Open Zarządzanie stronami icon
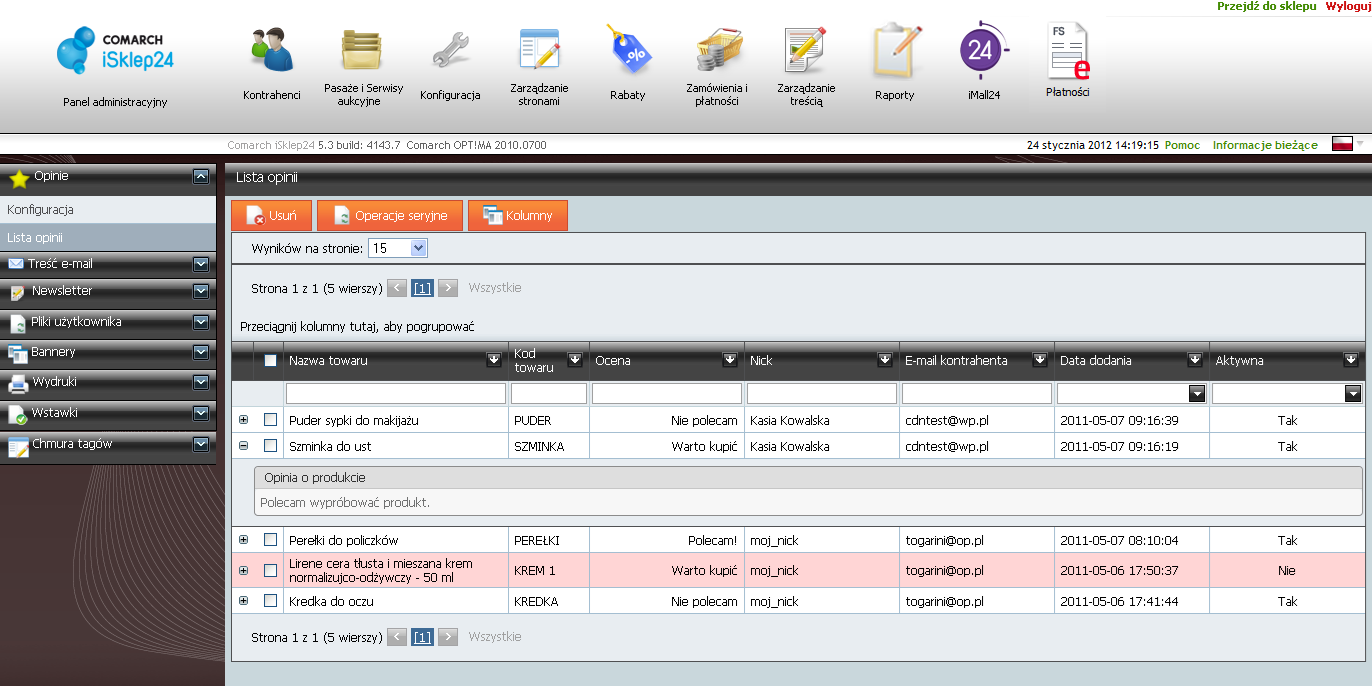Screen dimensions: 1372x686 tap(539, 50)
